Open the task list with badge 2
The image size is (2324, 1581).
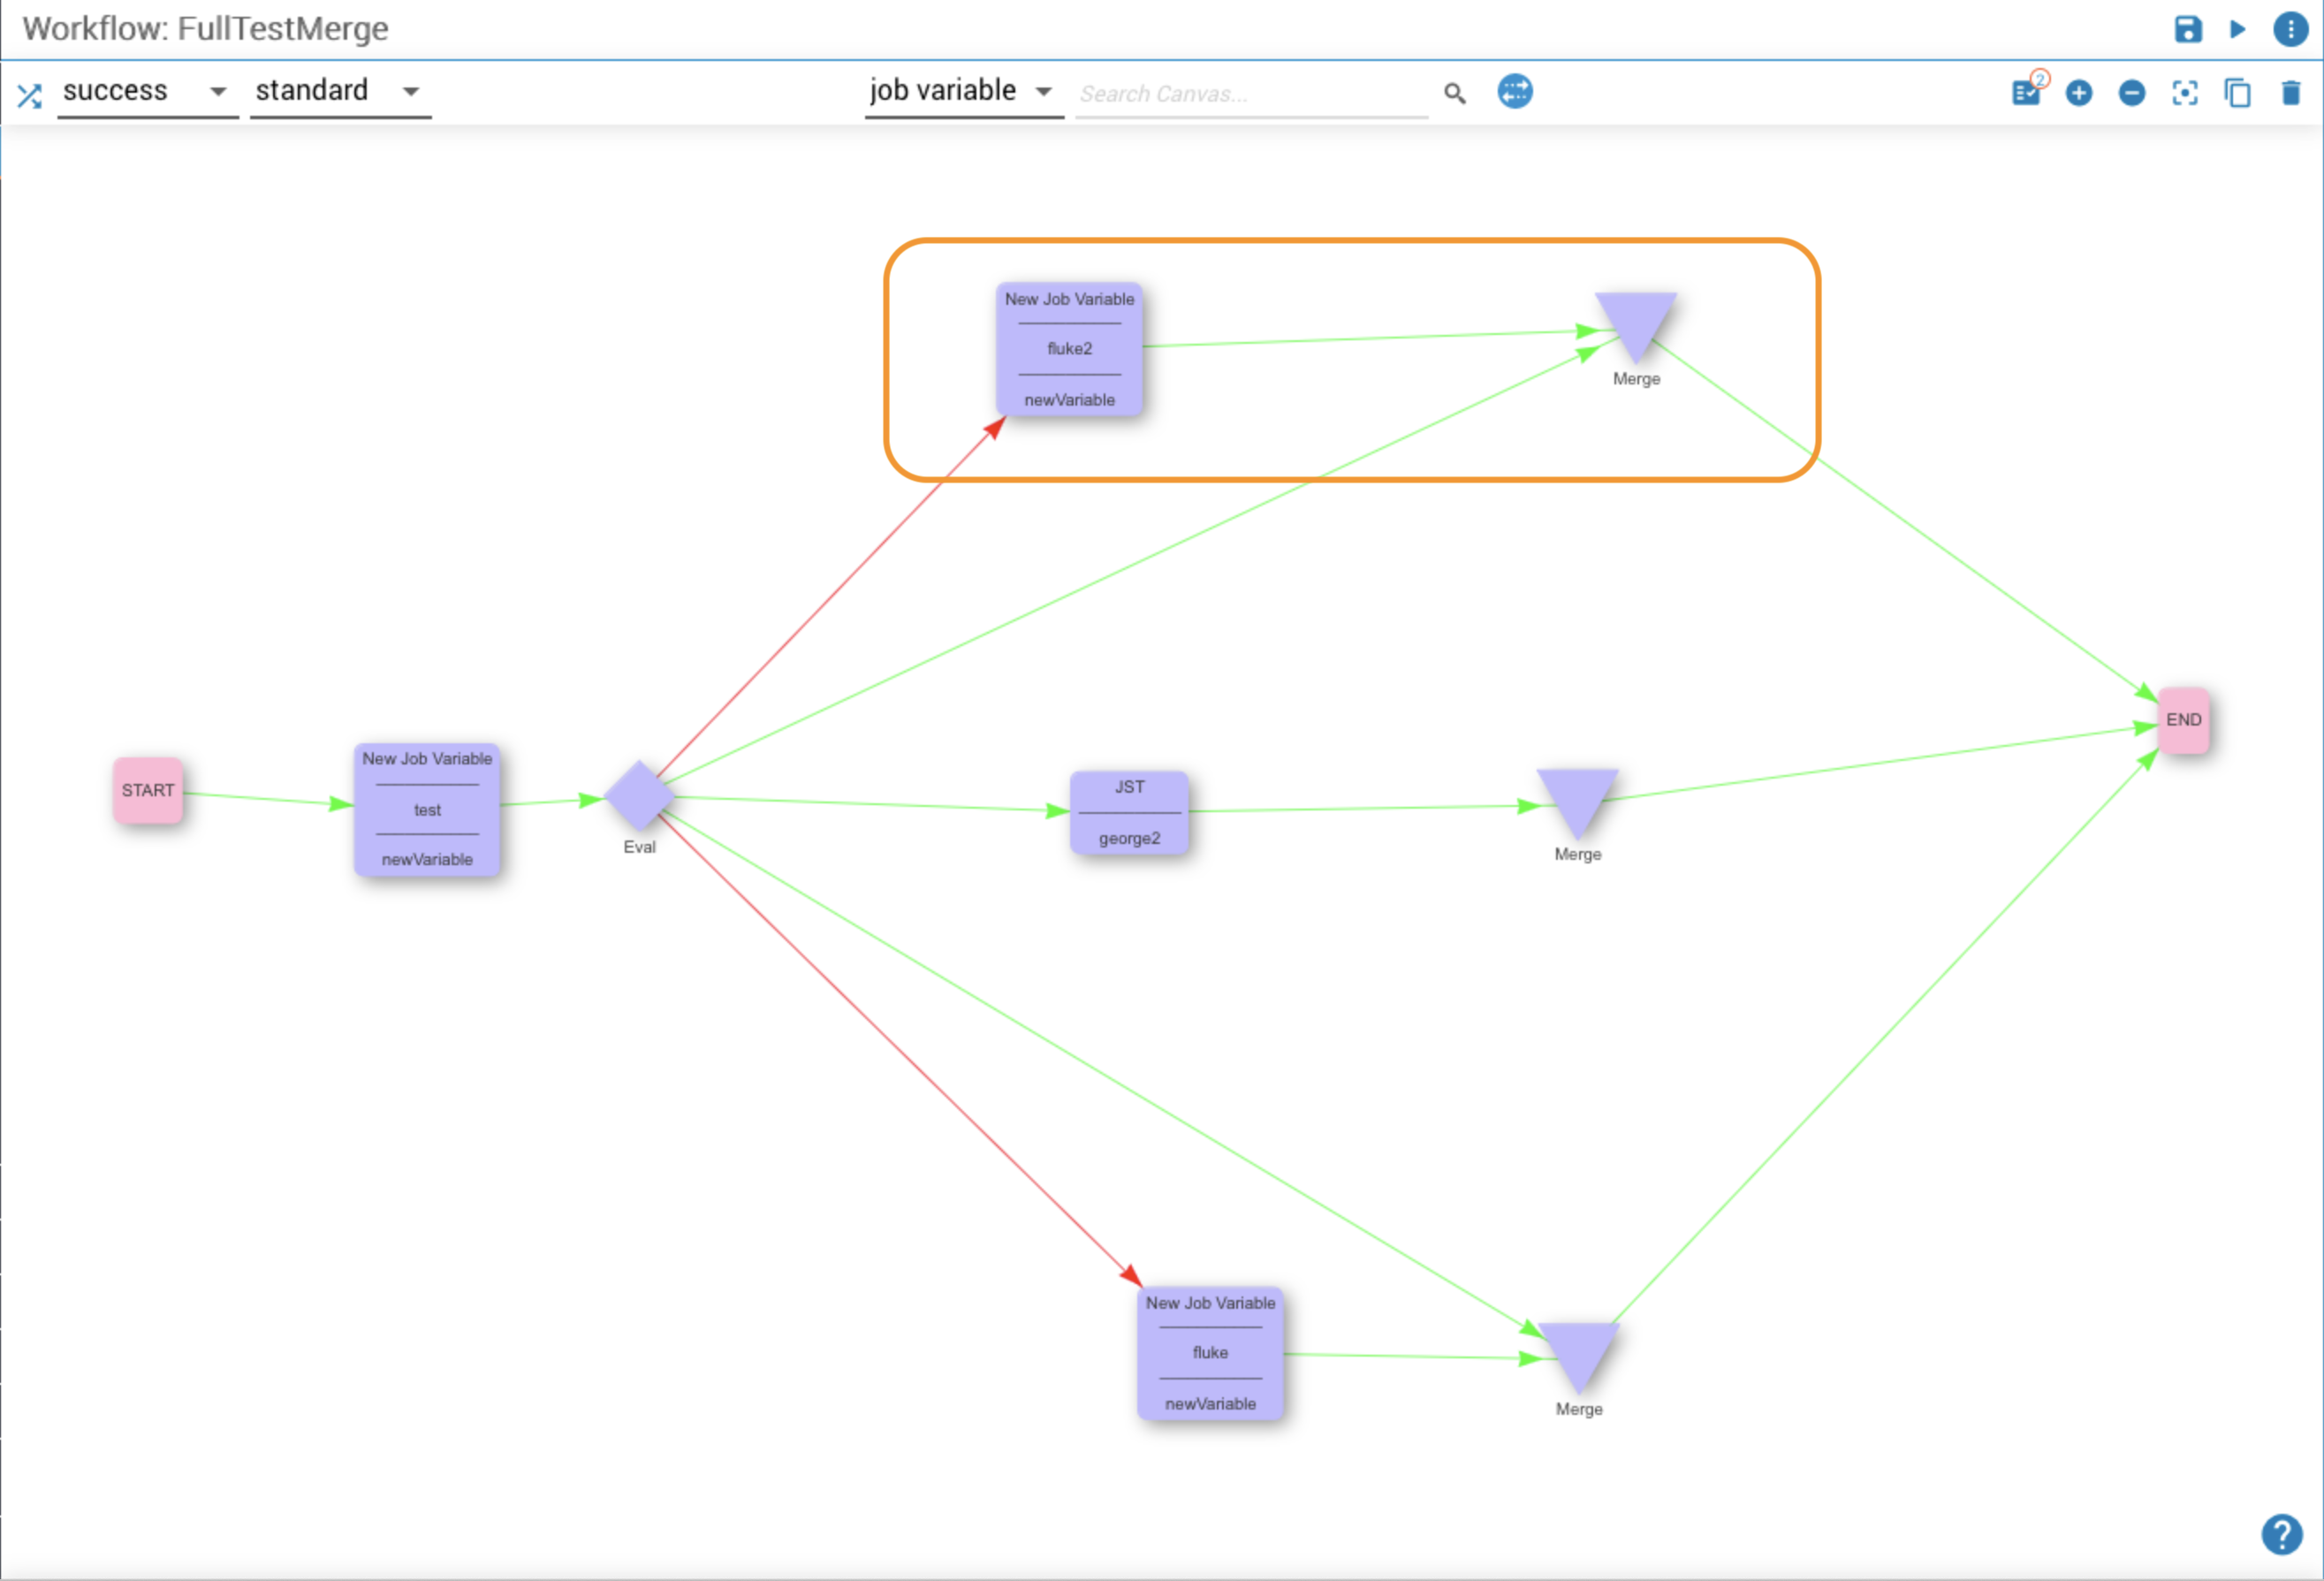[2025, 93]
